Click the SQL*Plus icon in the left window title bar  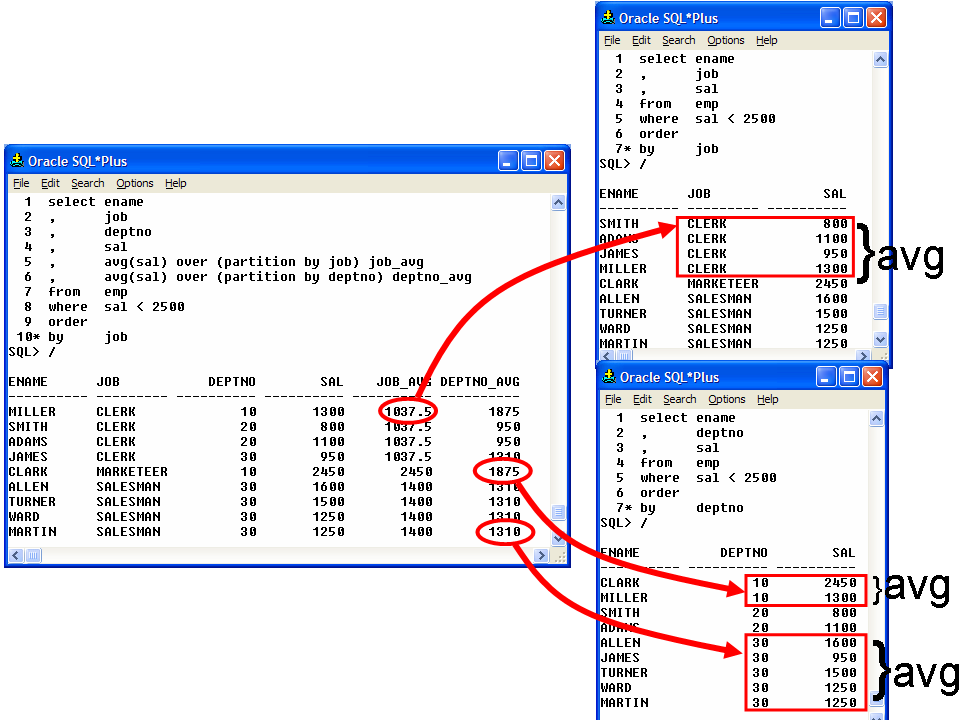click(x=17, y=161)
